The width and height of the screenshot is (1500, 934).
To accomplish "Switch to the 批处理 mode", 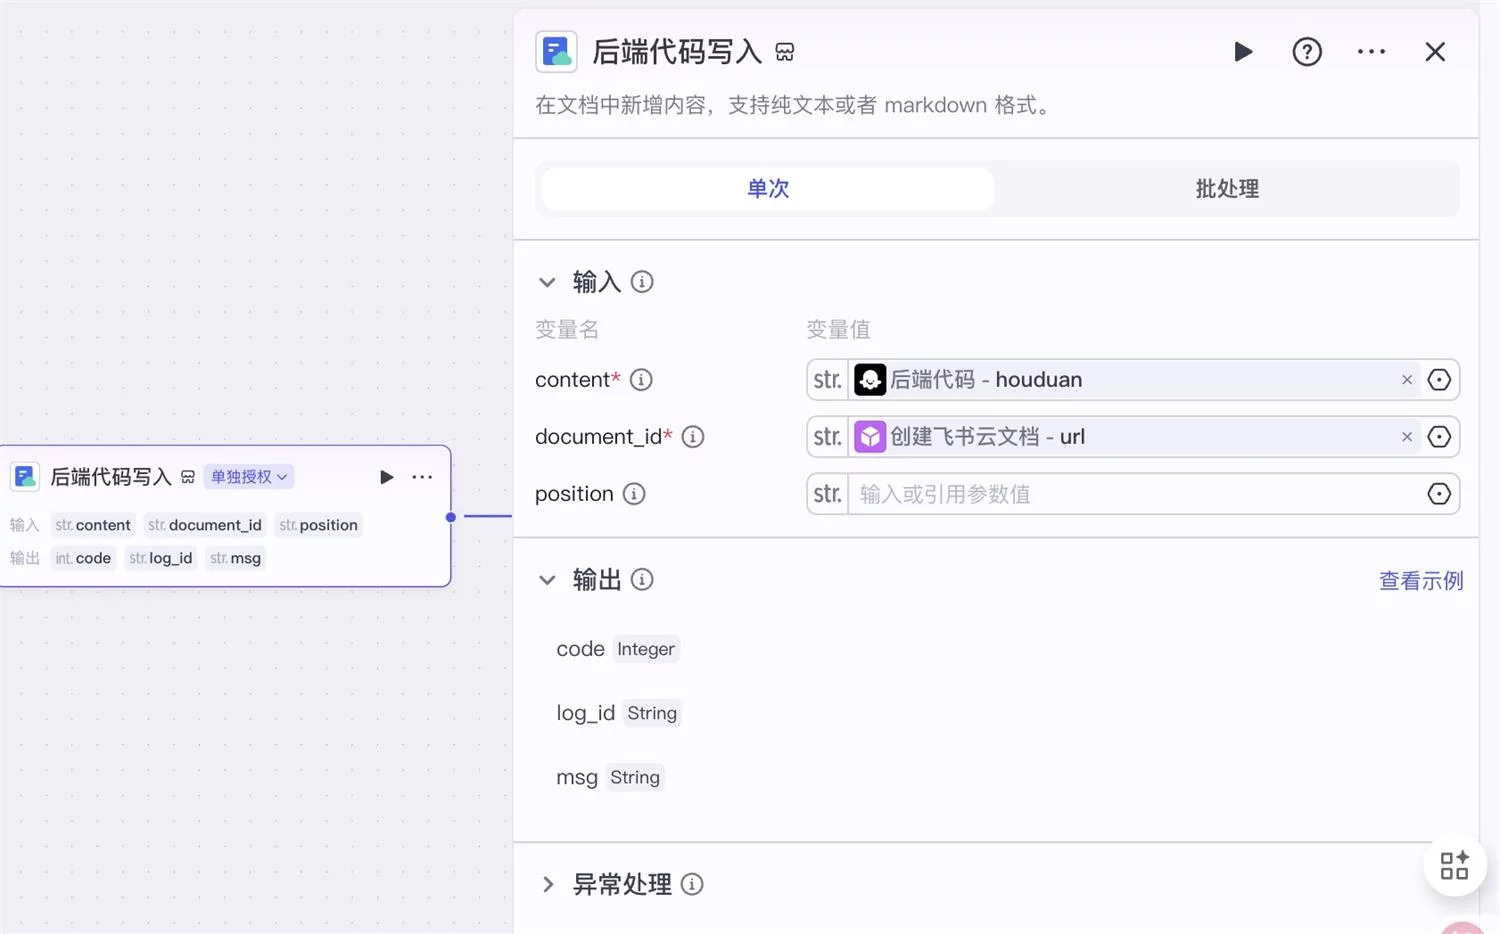I will [x=1226, y=188].
